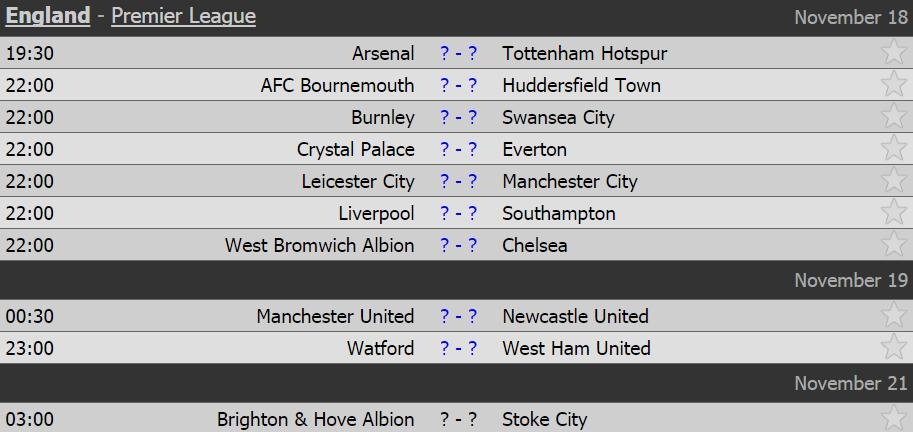The height and width of the screenshot is (432, 913).
Task: Add Liverpool vs Southampton to favorites
Action: coord(893,213)
